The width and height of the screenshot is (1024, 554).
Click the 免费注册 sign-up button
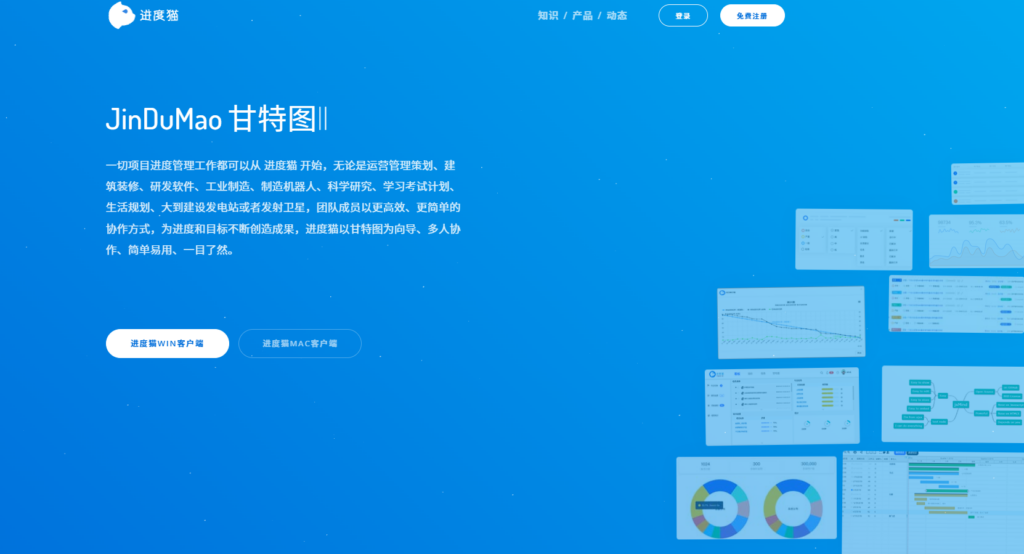[x=752, y=16]
